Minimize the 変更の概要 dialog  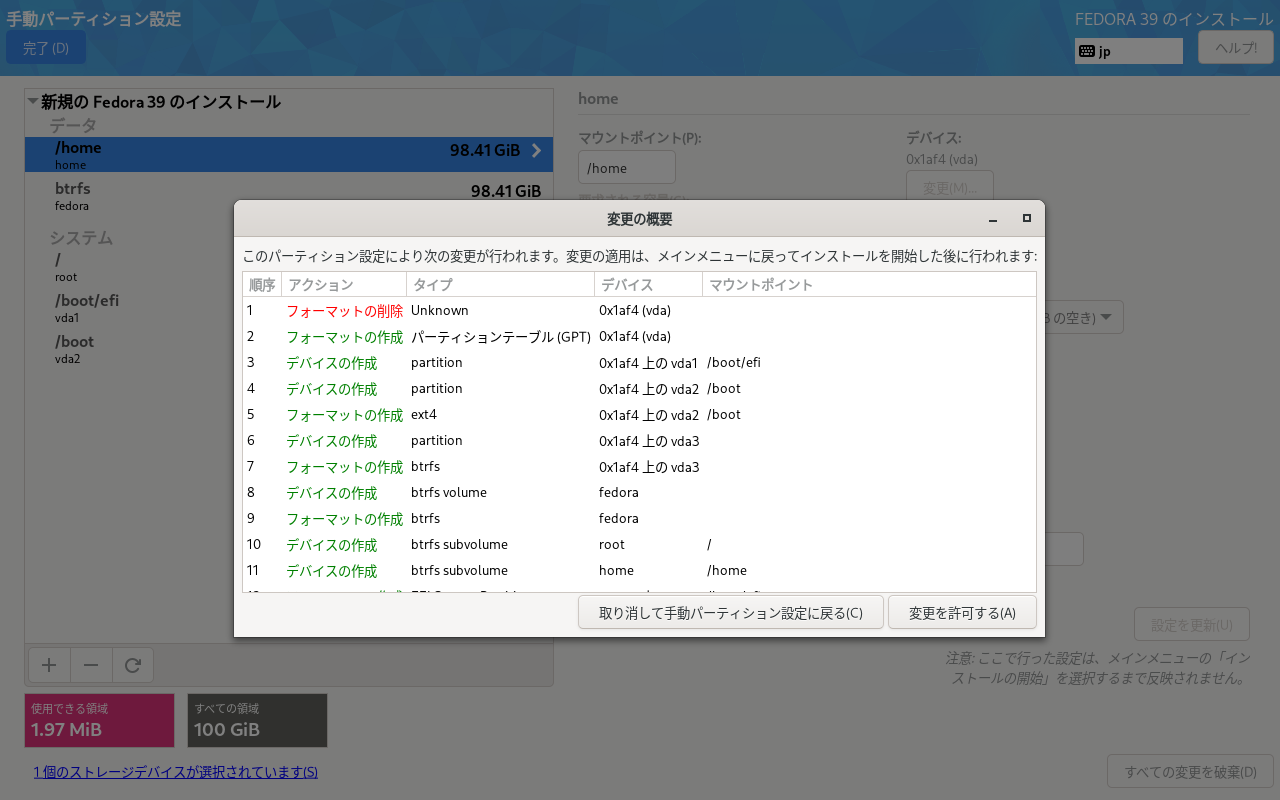(x=993, y=219)
